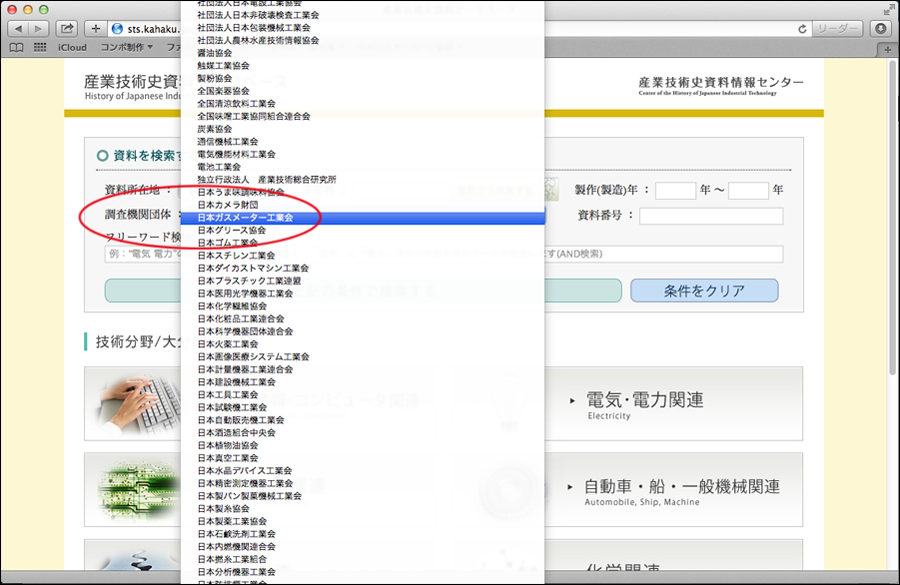Image resolution: width=900 pixels, height=585 pixels.
Task: Select 日本ガスメーター工業会 in the list
Action: (363, 218)
